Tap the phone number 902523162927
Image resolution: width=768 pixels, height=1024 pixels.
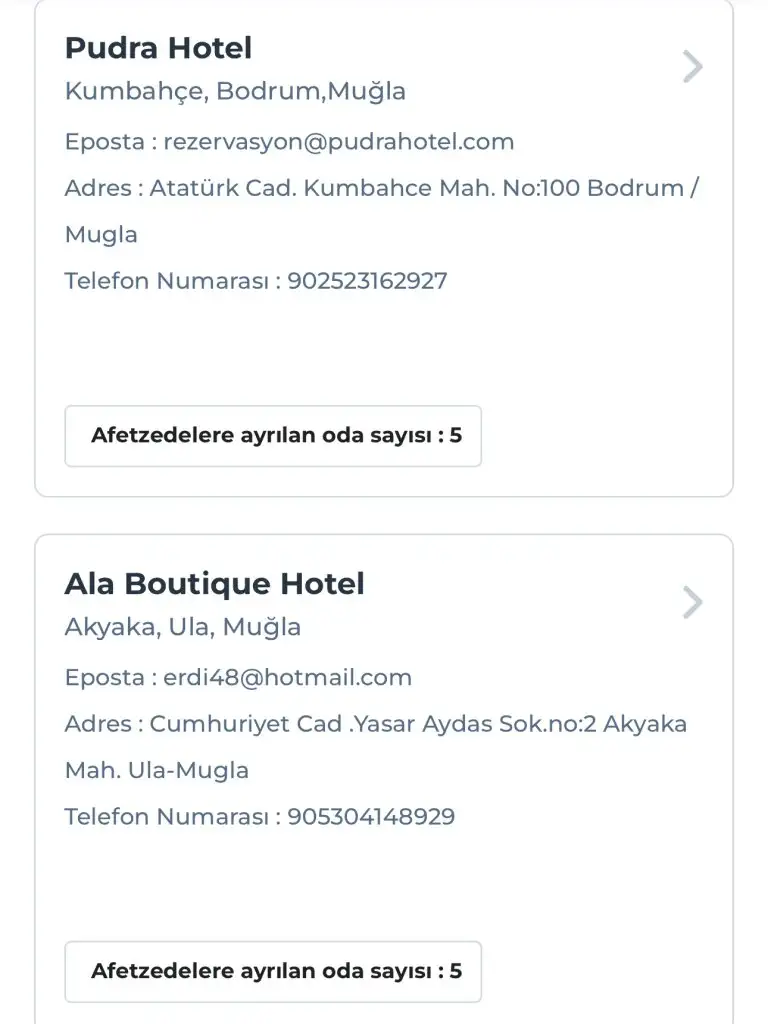tap(367, 281)
